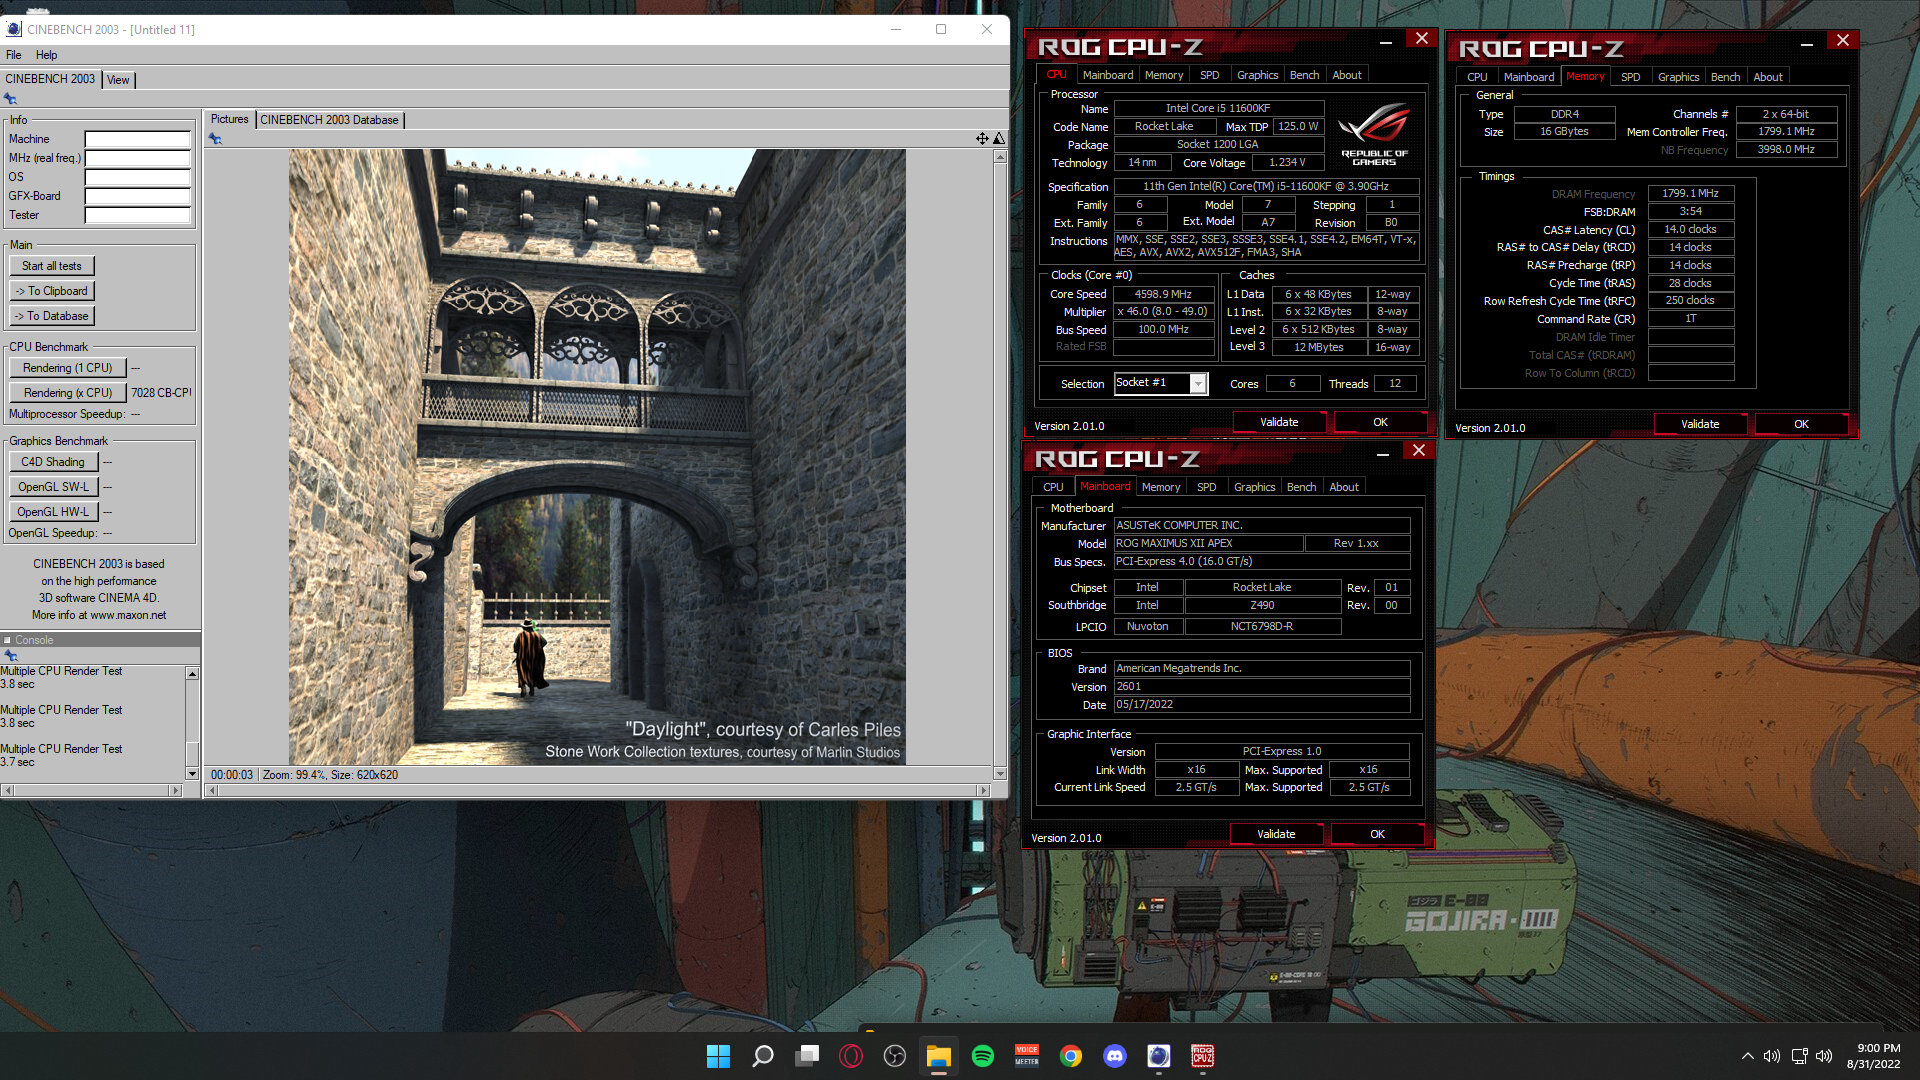Switch to CINEBENCH via its taskbar icon
Image resolution: width=1920 pixels, height=1080 pixels.
click(x=1159, y=1056)
